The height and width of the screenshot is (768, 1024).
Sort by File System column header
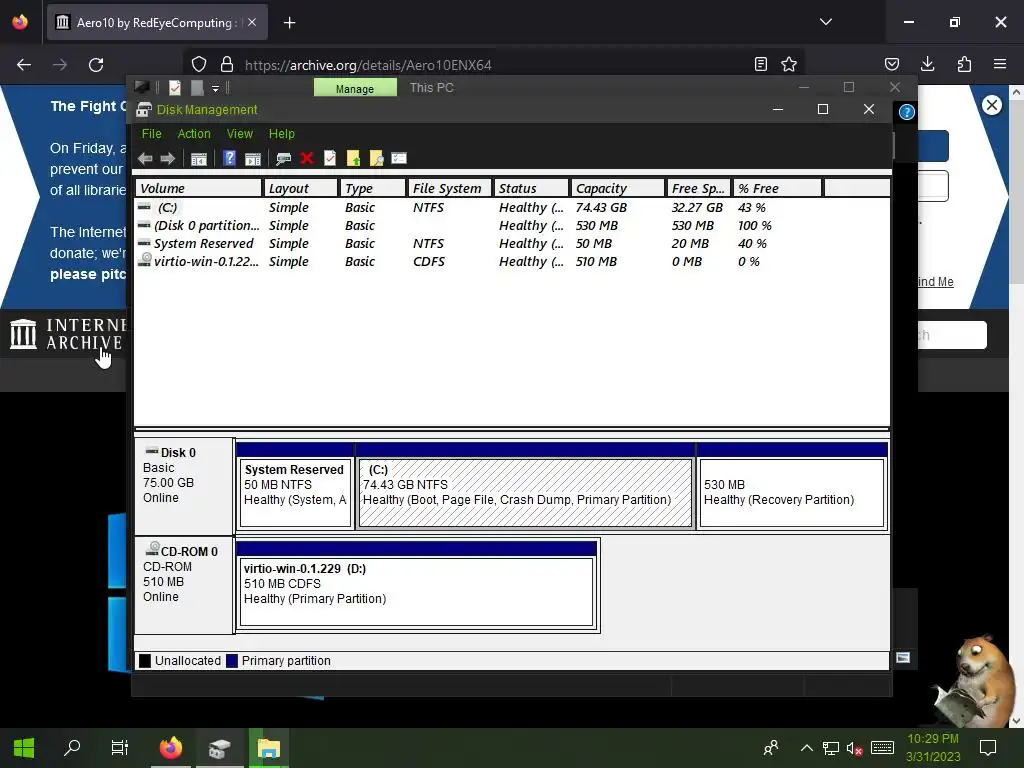[x=449, y=188]
